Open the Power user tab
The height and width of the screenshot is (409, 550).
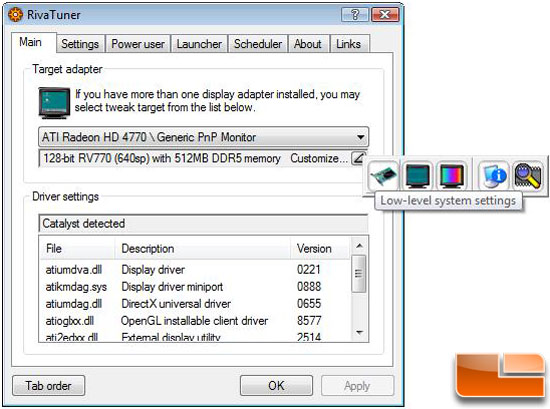(138, 44)
